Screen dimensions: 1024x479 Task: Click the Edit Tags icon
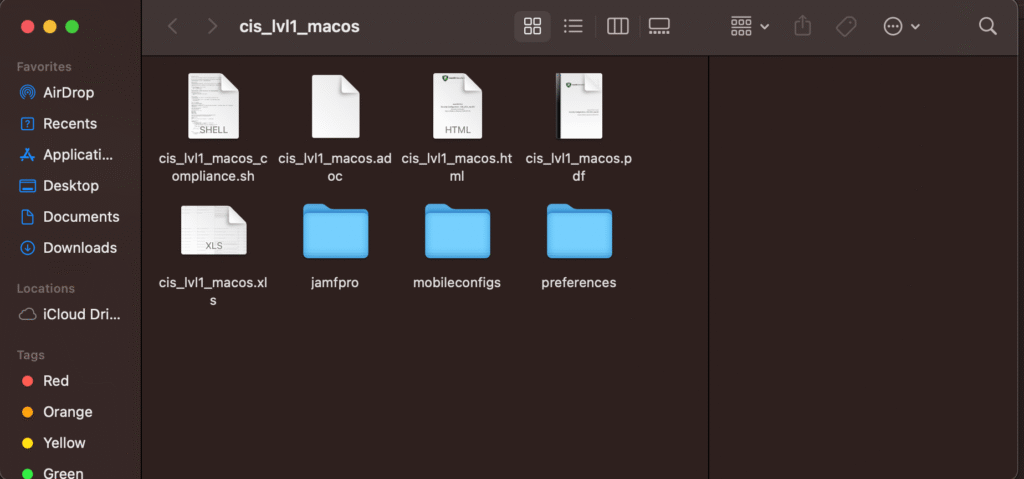click(846, 27)
